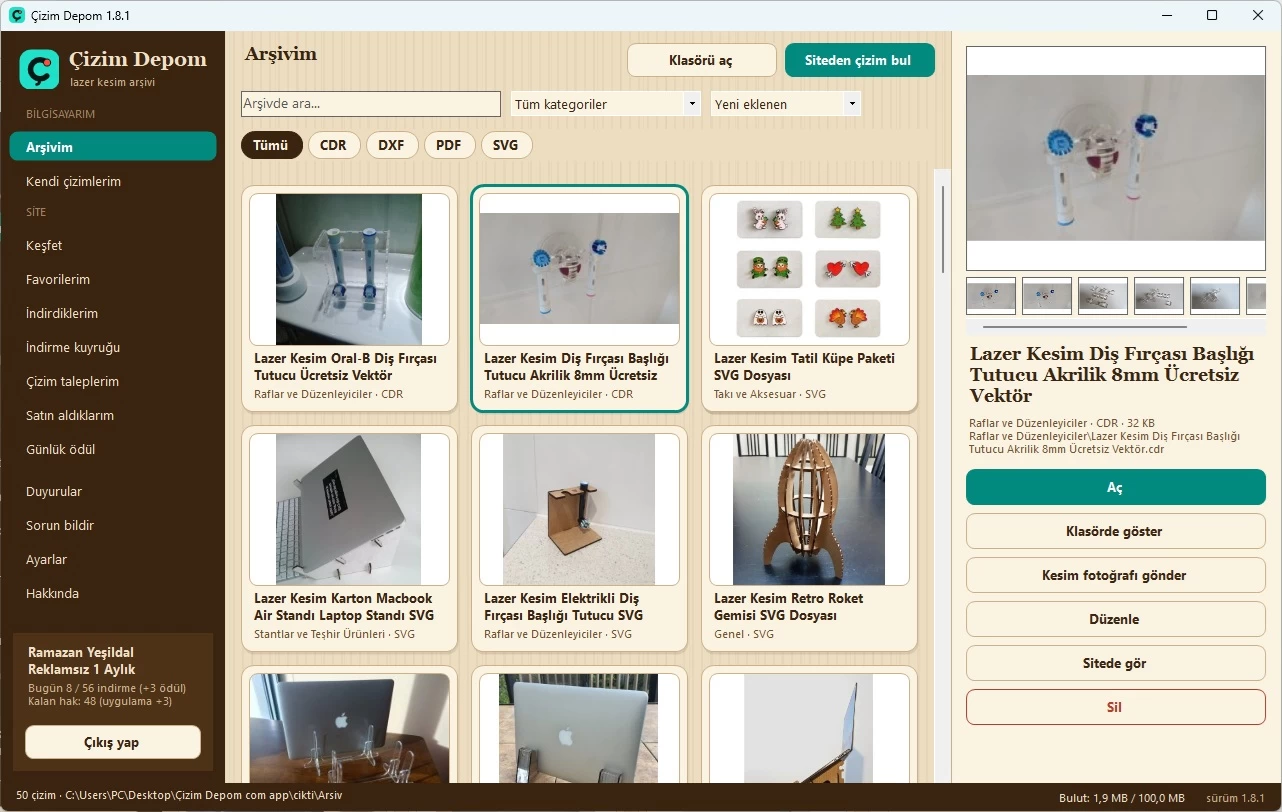Toggle the CDR format filter
The height and width of the screenshot is (812, 1282).
(333, 145)
